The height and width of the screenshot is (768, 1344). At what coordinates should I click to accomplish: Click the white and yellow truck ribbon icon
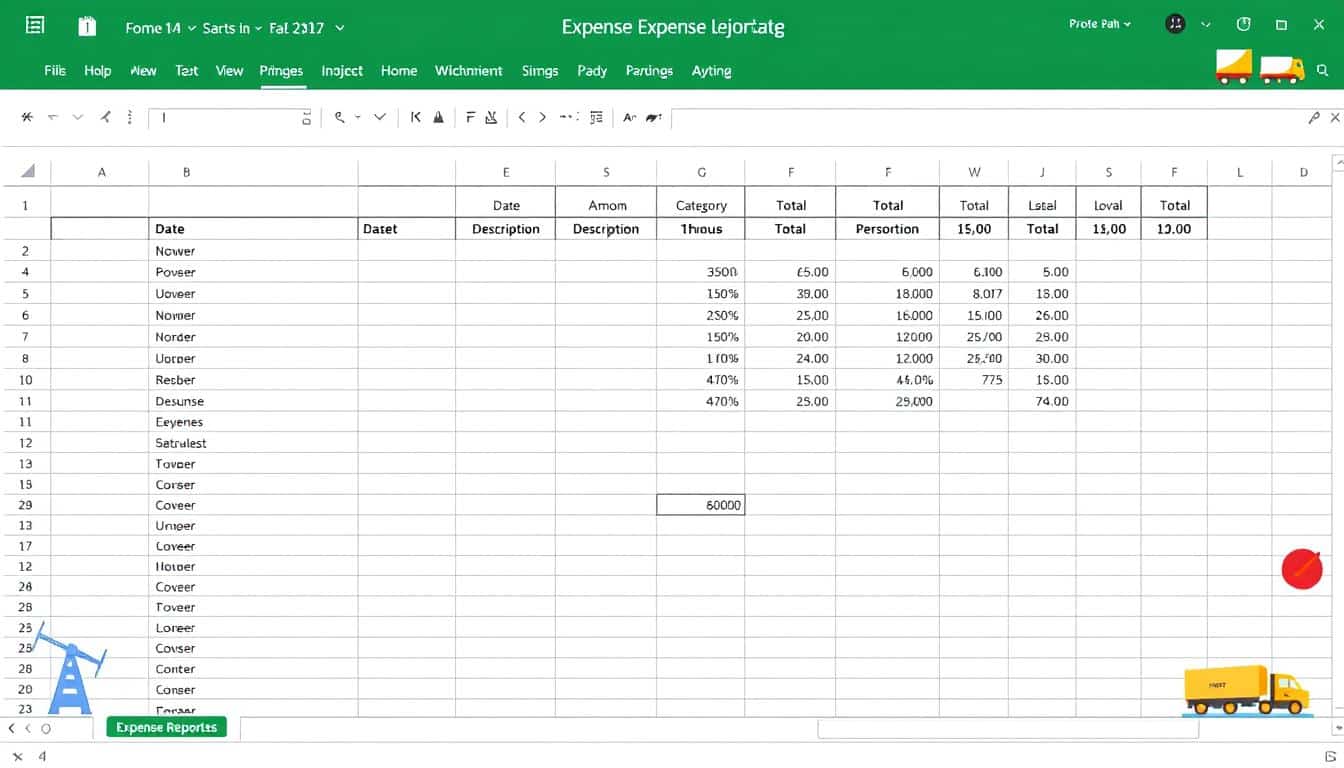click(x=1282, y=69)
